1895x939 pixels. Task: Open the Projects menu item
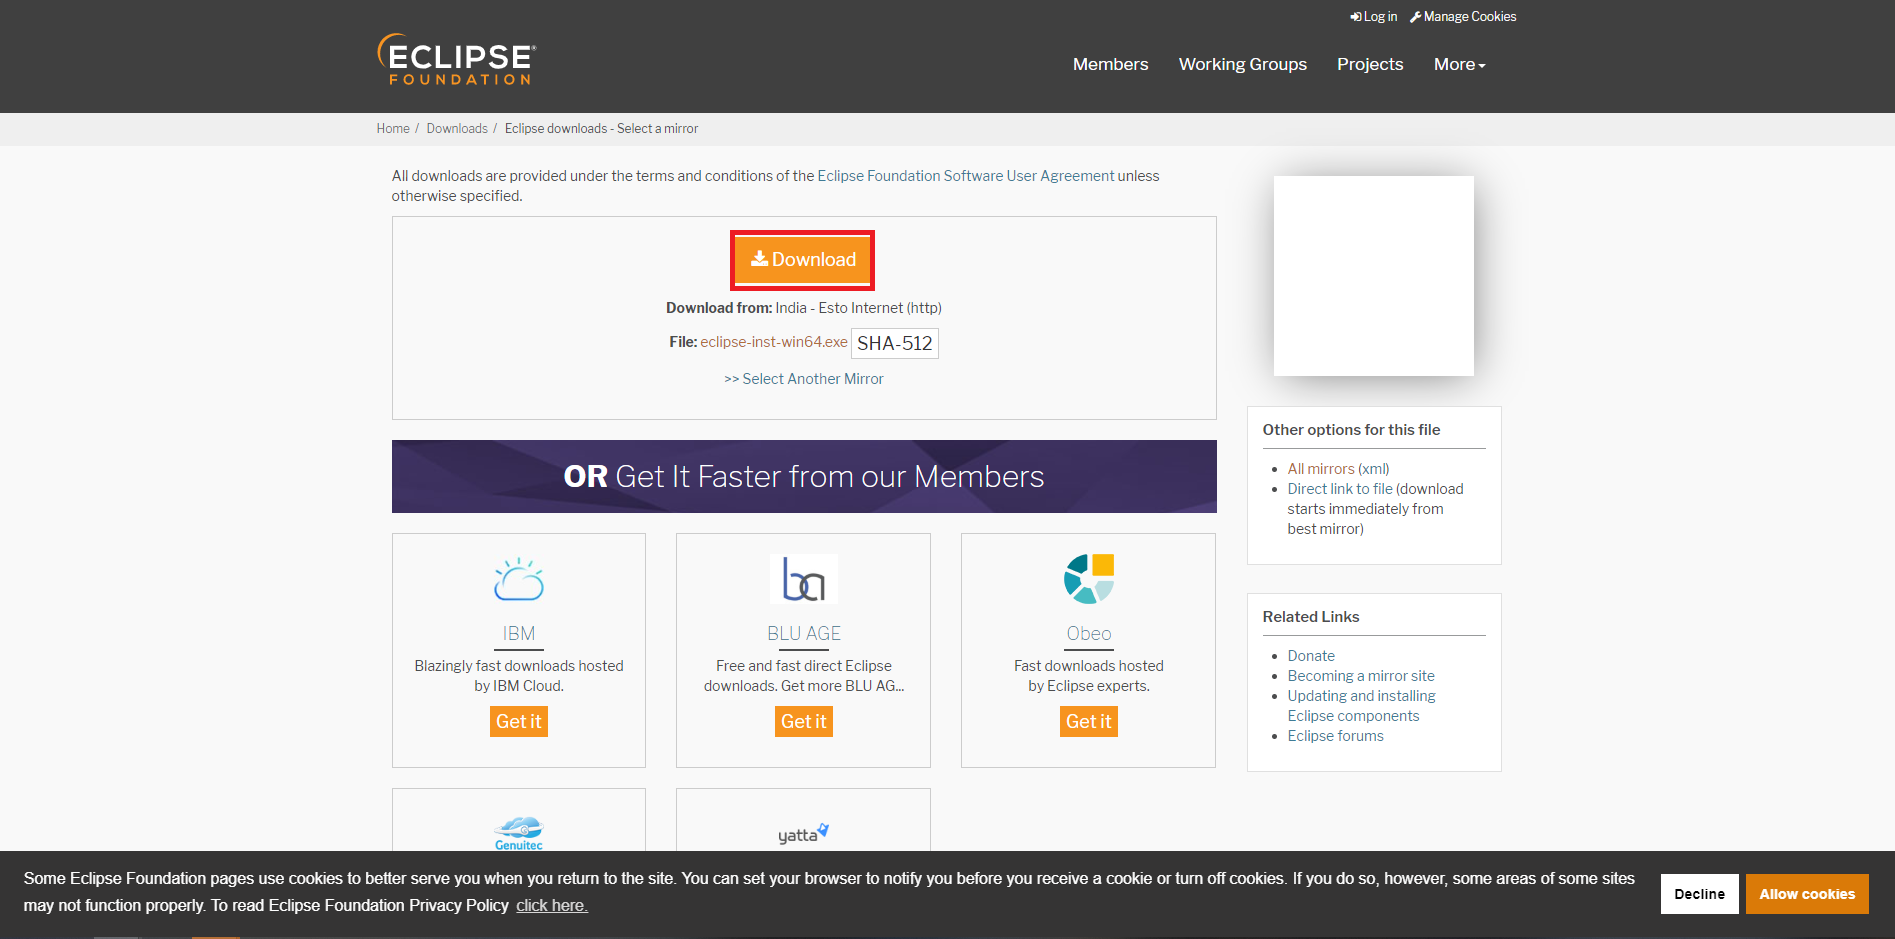pos(1370,64)
